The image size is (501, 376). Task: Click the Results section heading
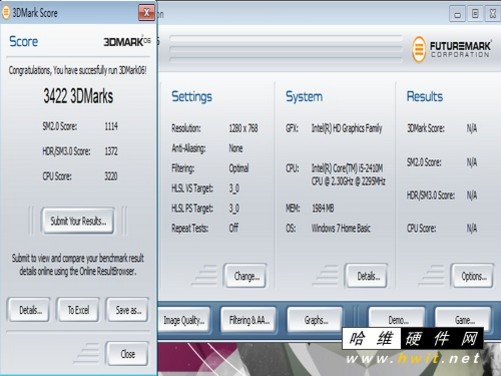[425, 97]
